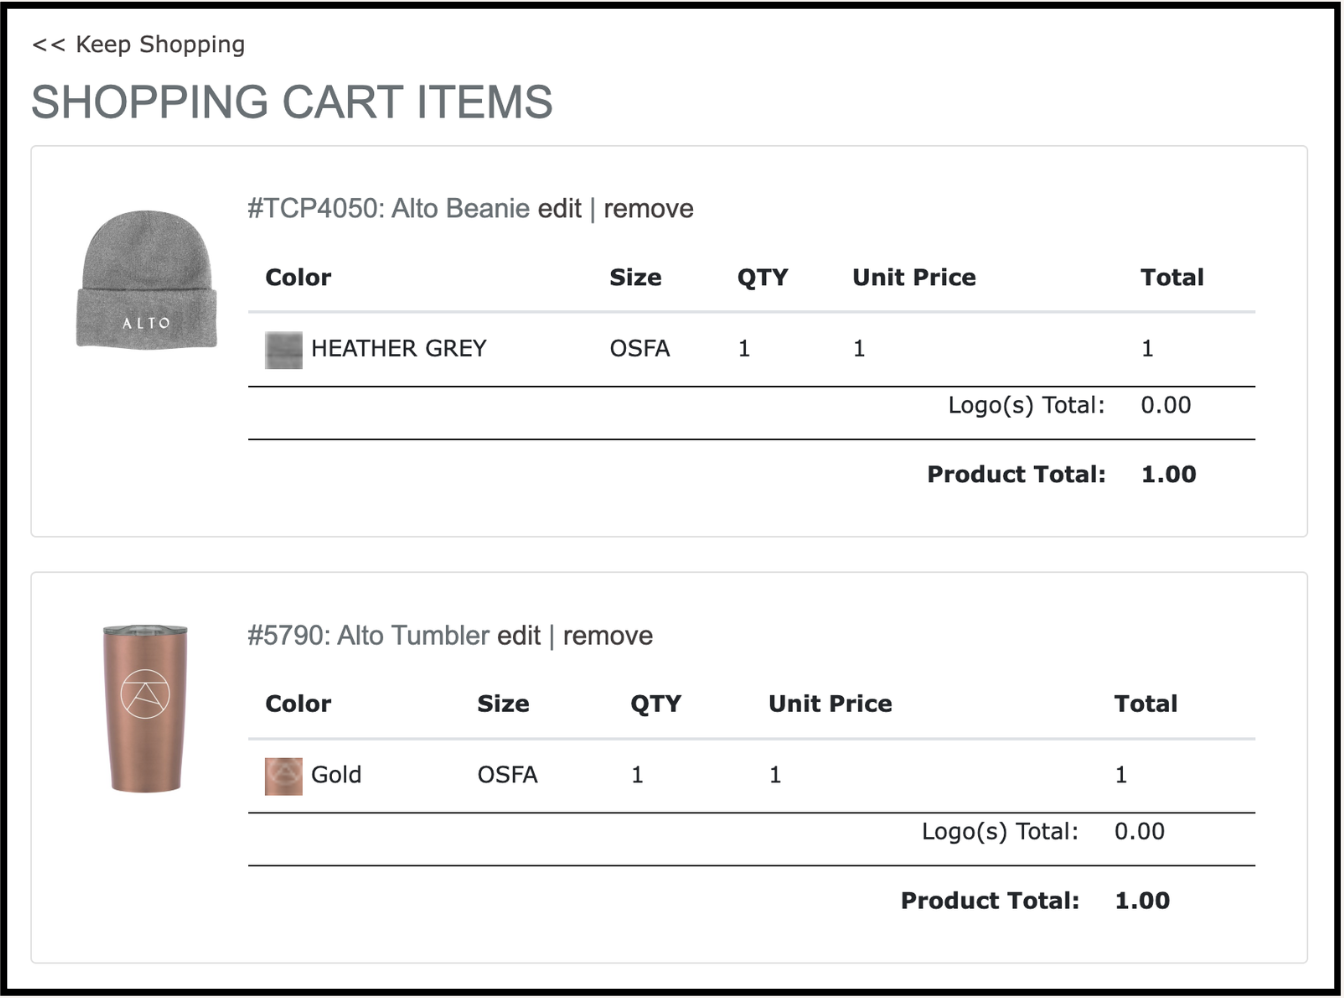
Task: Click the Gold color swatch
Action: click(x=283, y=776)
